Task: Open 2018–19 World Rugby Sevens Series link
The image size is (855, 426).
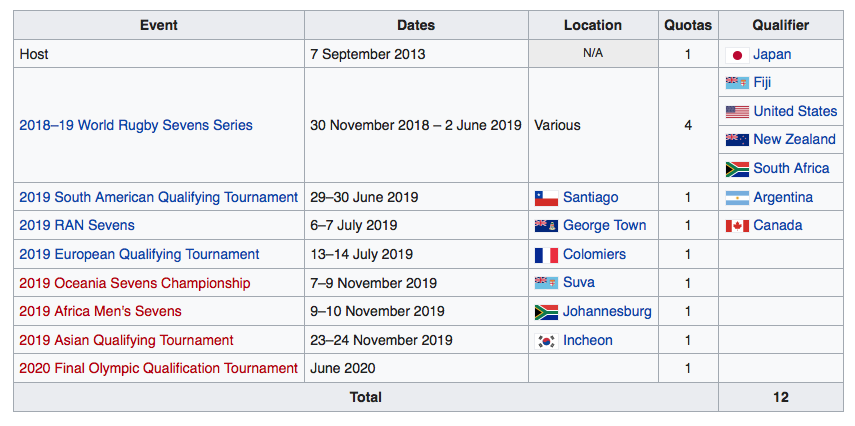Action: pos(136,126)
